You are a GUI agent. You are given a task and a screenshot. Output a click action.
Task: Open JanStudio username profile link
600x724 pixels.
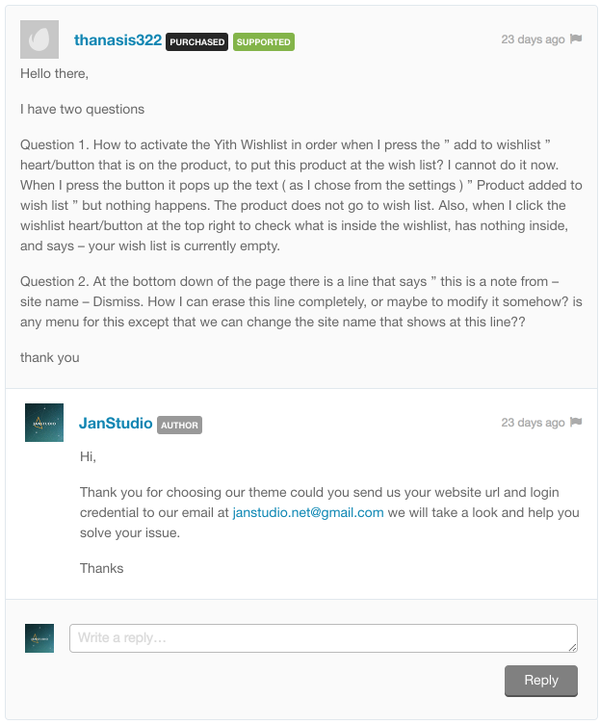tap(115, 423)
